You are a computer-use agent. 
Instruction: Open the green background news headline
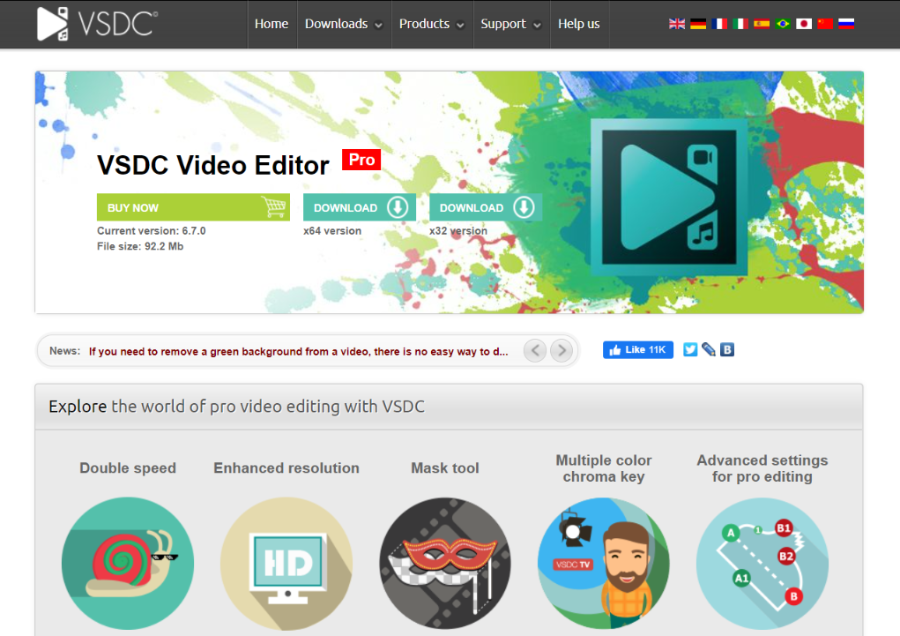pos(298,351)
